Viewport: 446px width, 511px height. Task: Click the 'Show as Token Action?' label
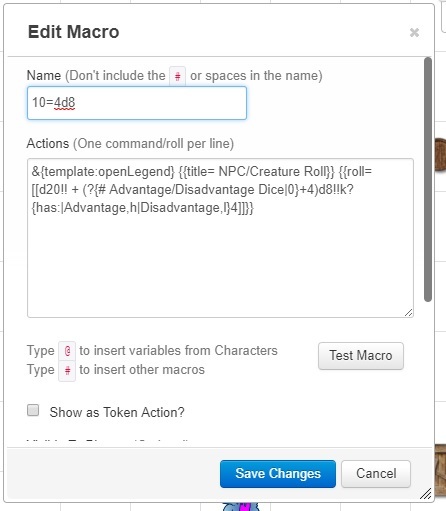pos(117,412)
